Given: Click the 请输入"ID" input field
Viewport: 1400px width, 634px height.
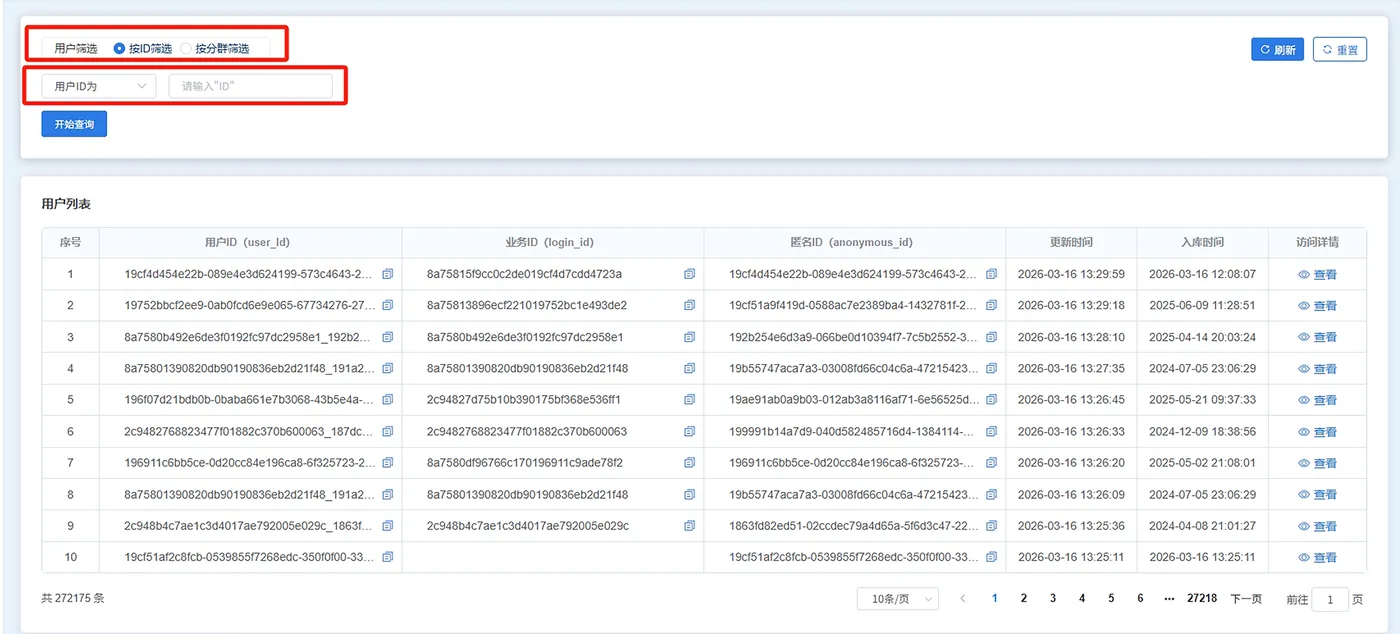Looking at the screenshot, I should point(250,86).
